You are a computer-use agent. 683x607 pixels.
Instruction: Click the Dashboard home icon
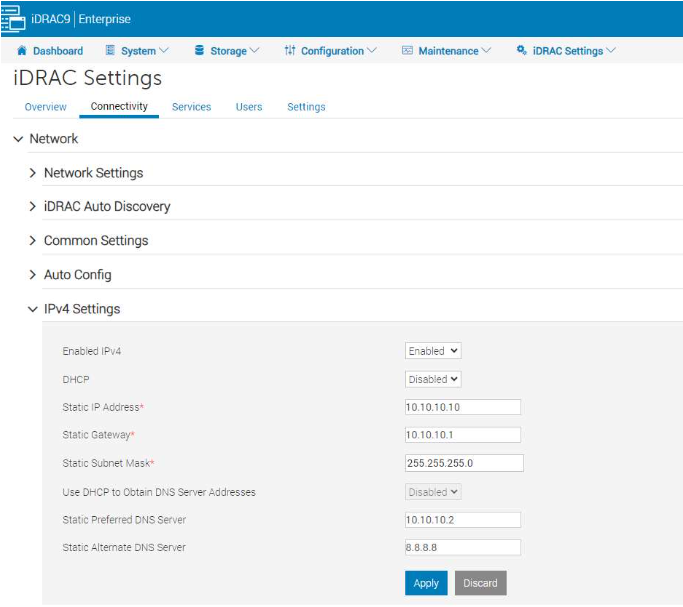click(22, 51)
